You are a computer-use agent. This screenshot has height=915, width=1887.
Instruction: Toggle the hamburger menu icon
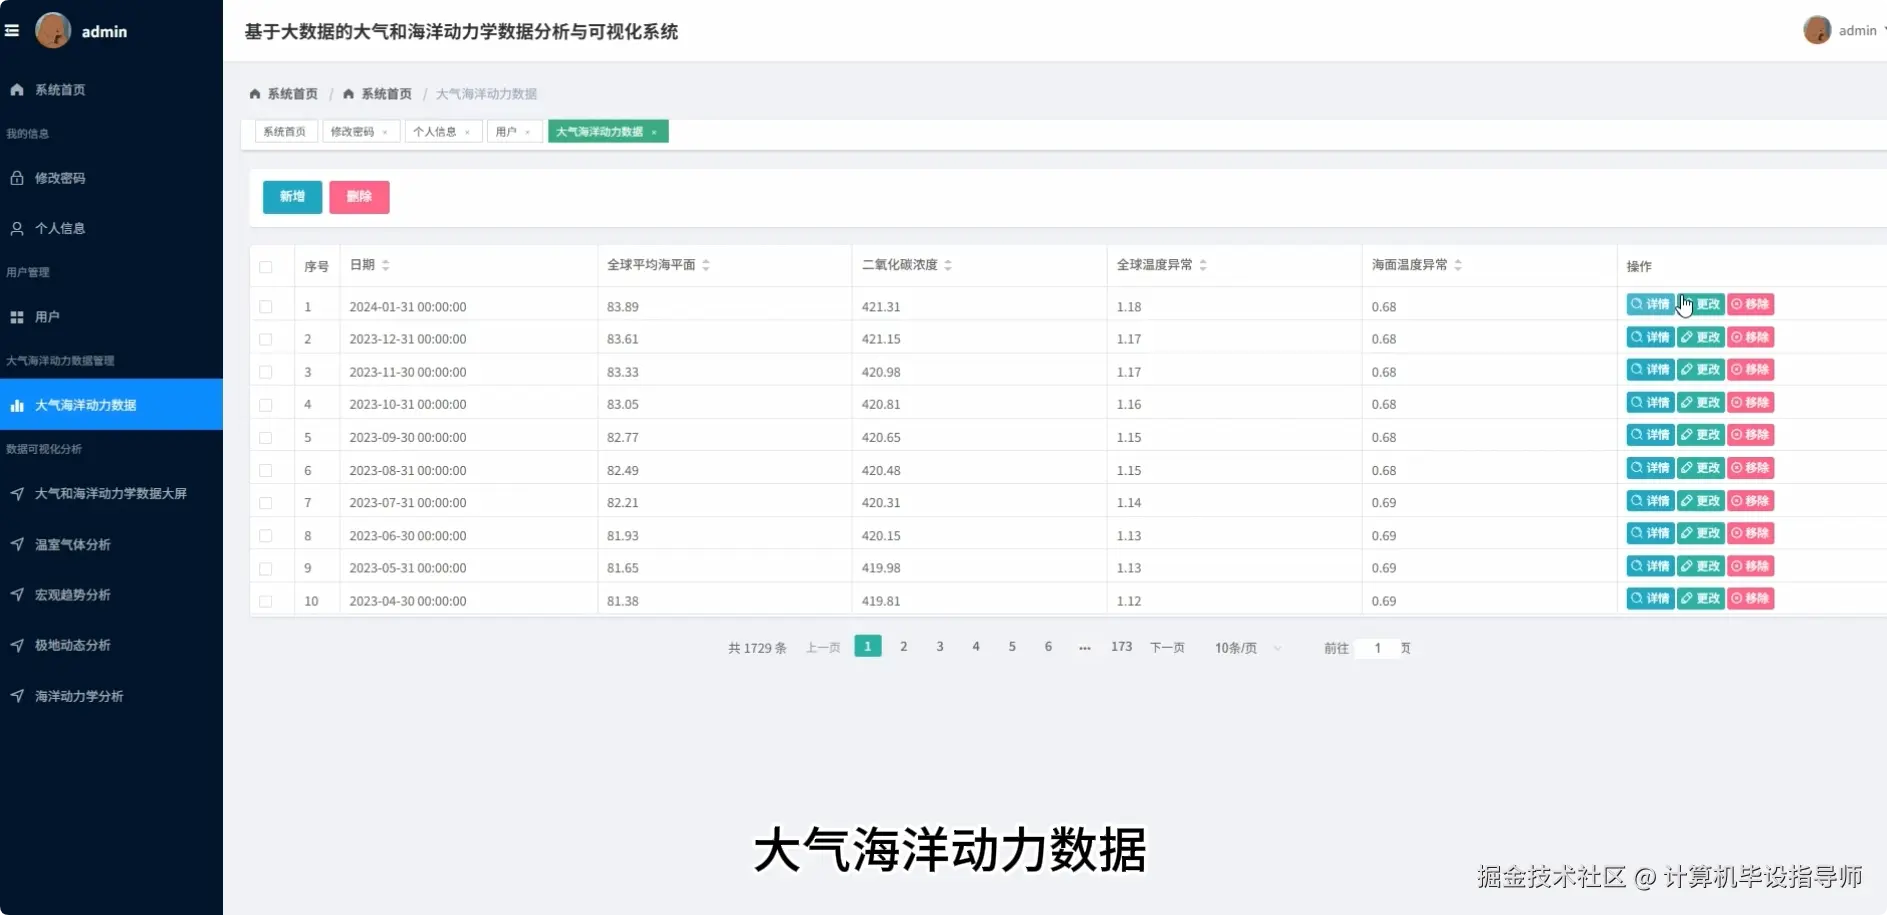click(x=12, y=31)
